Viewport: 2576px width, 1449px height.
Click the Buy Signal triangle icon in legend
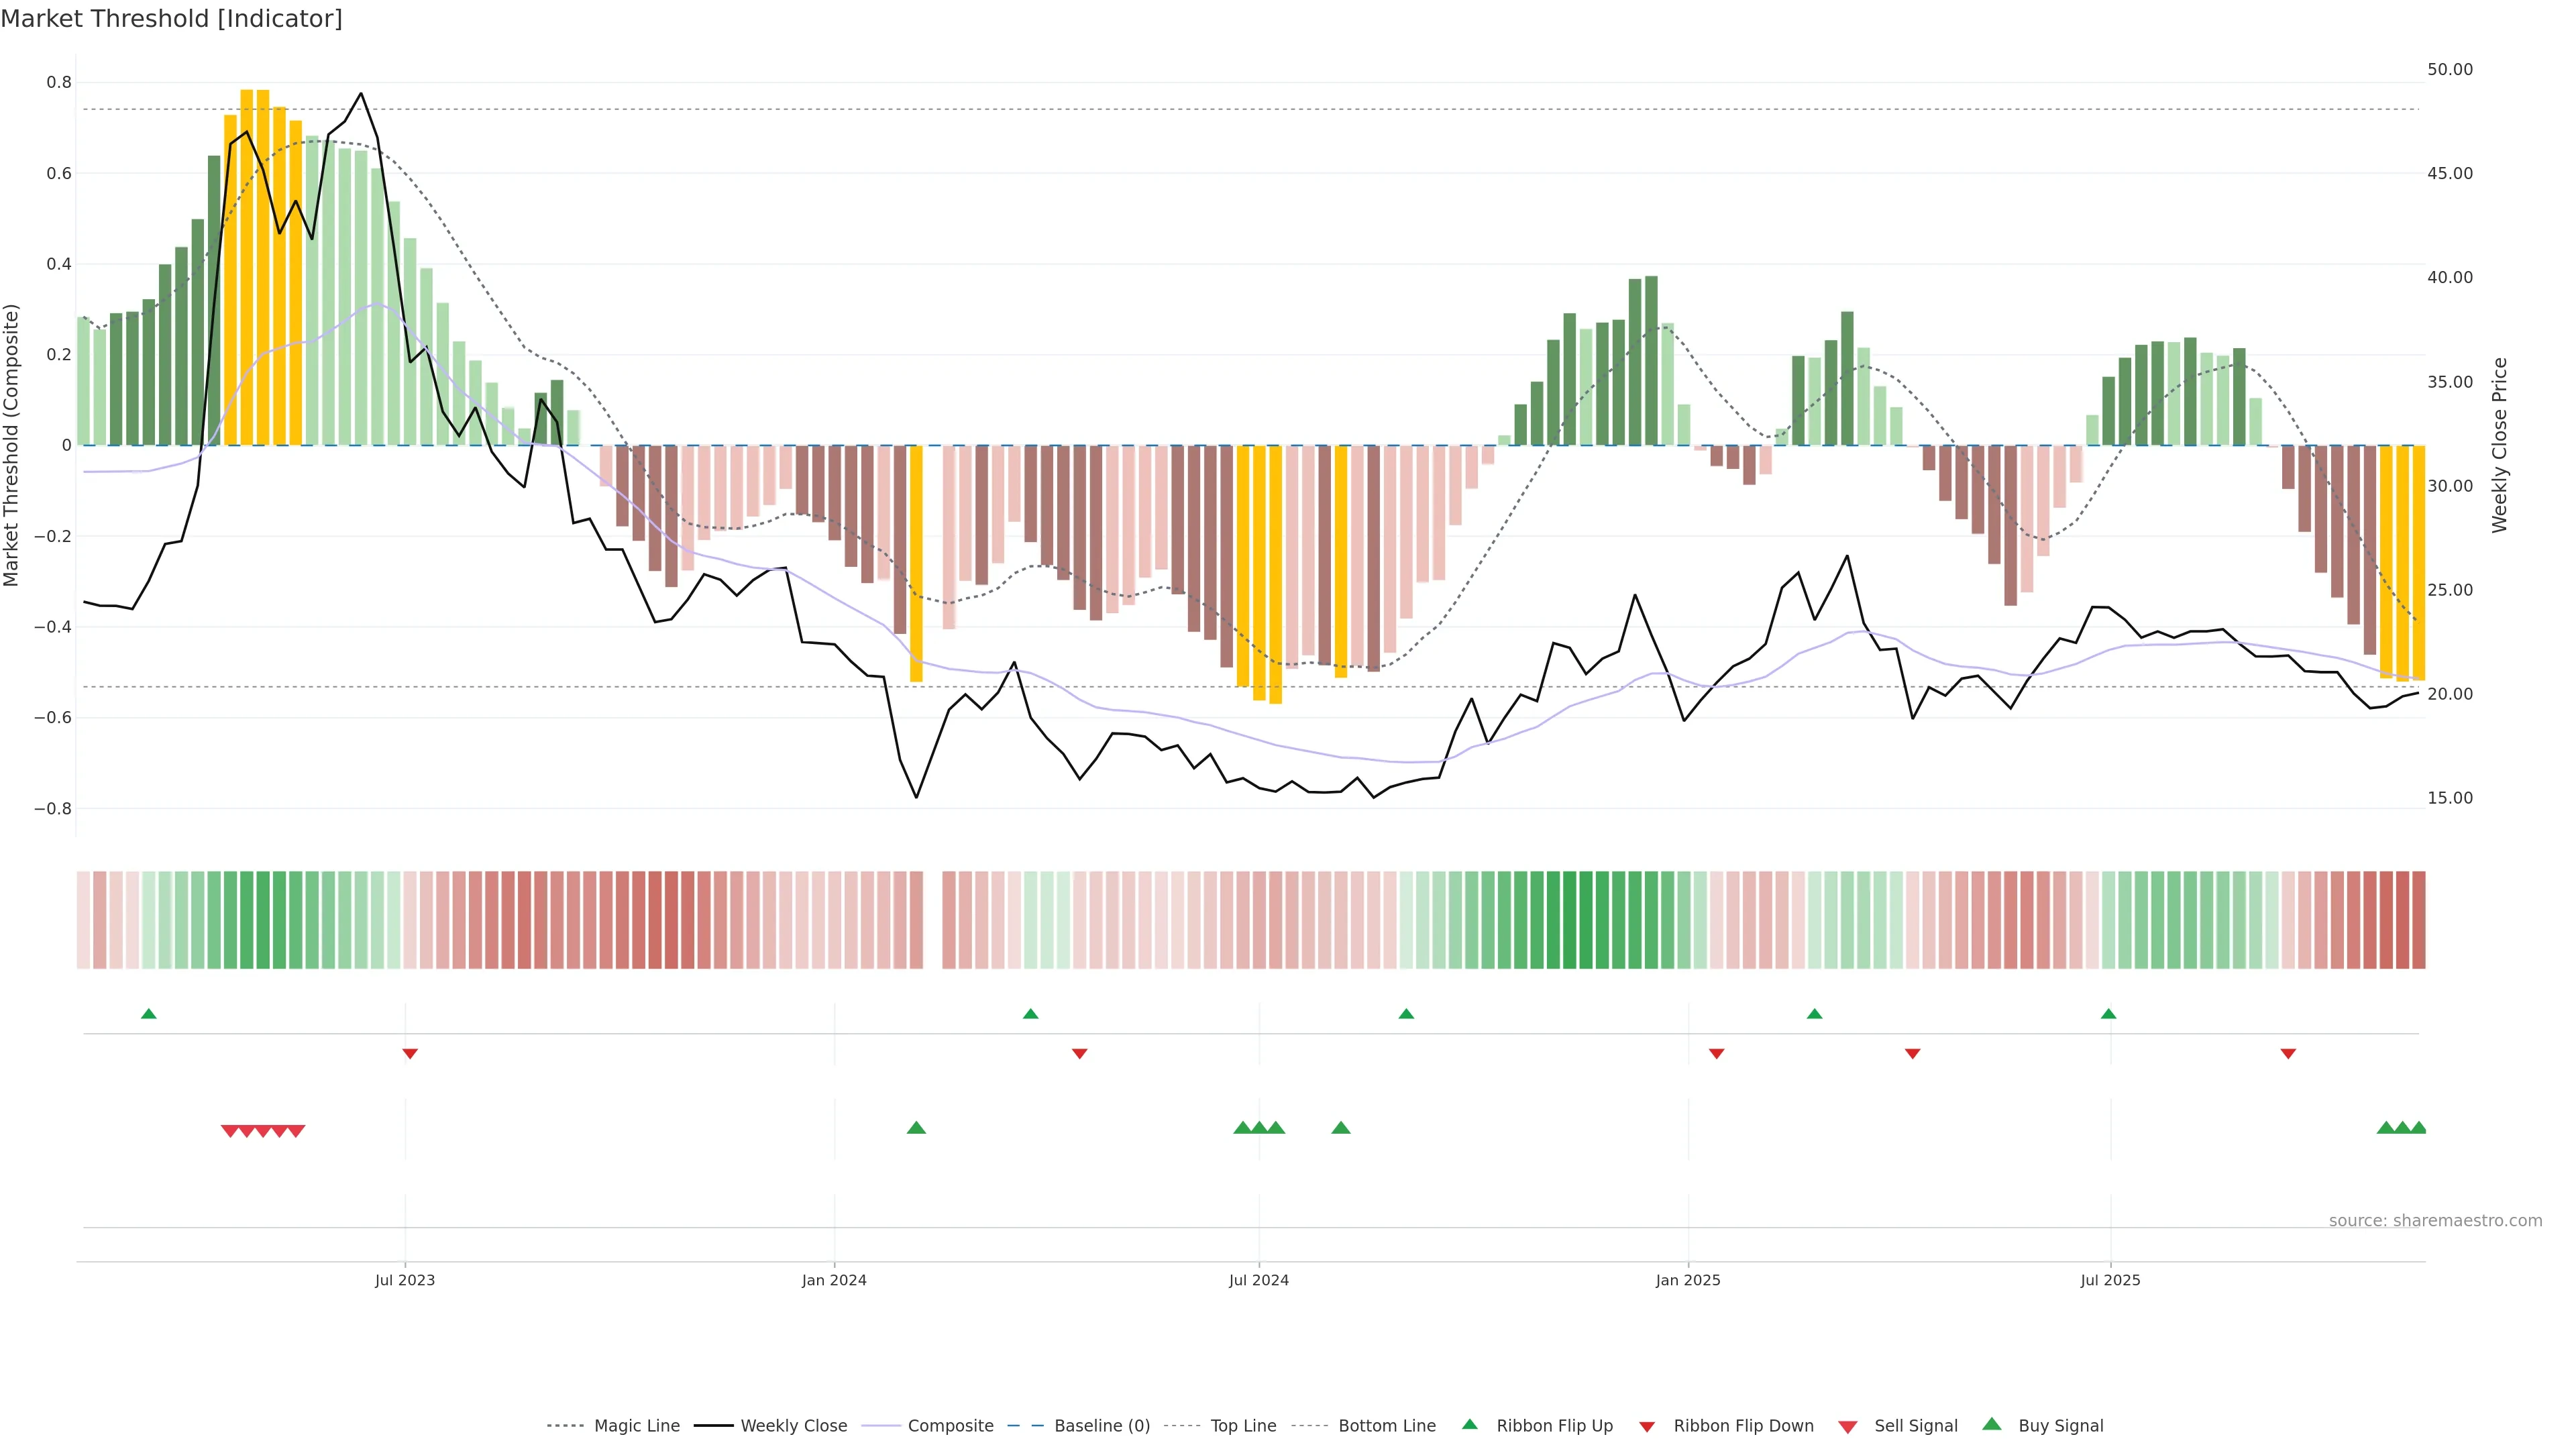point(1992,1424)
